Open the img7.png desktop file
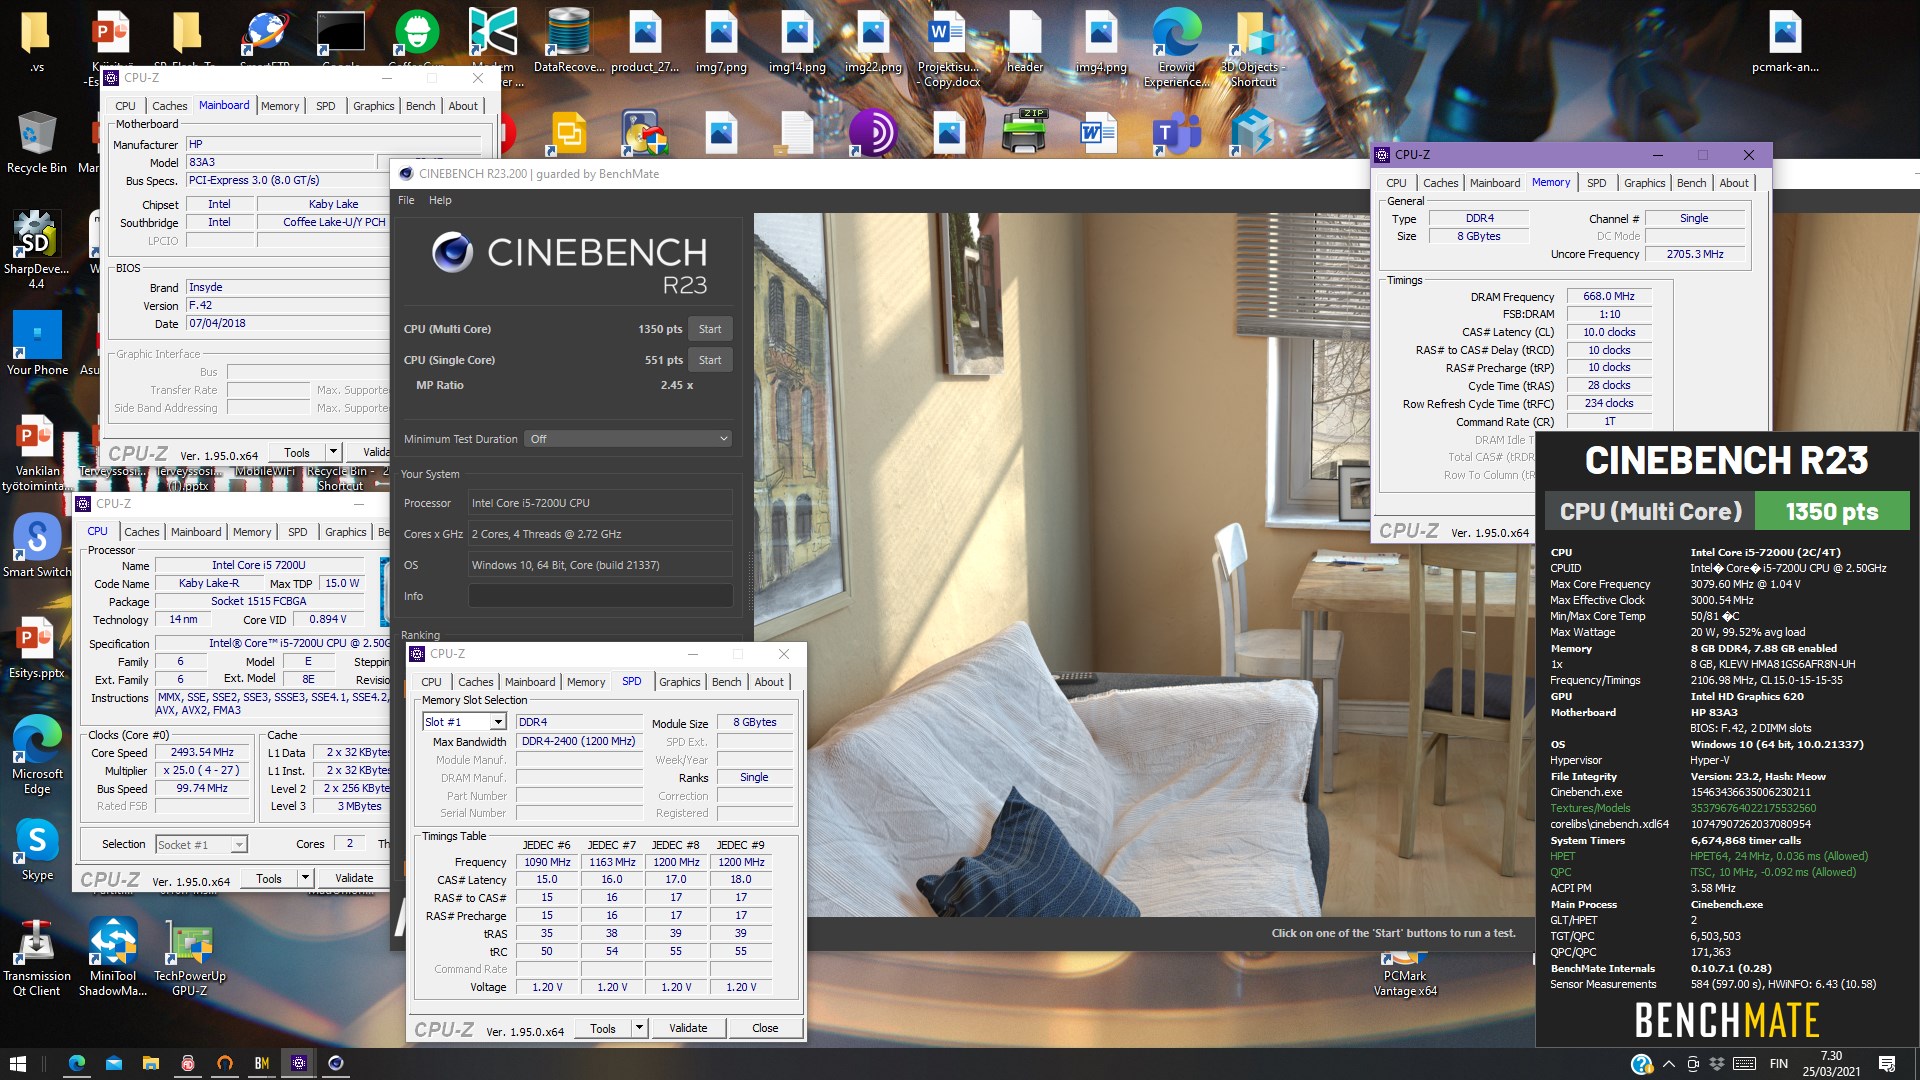Image resolution: width=1920 pixels, height=1080 pixels. (x=721, y=42)
